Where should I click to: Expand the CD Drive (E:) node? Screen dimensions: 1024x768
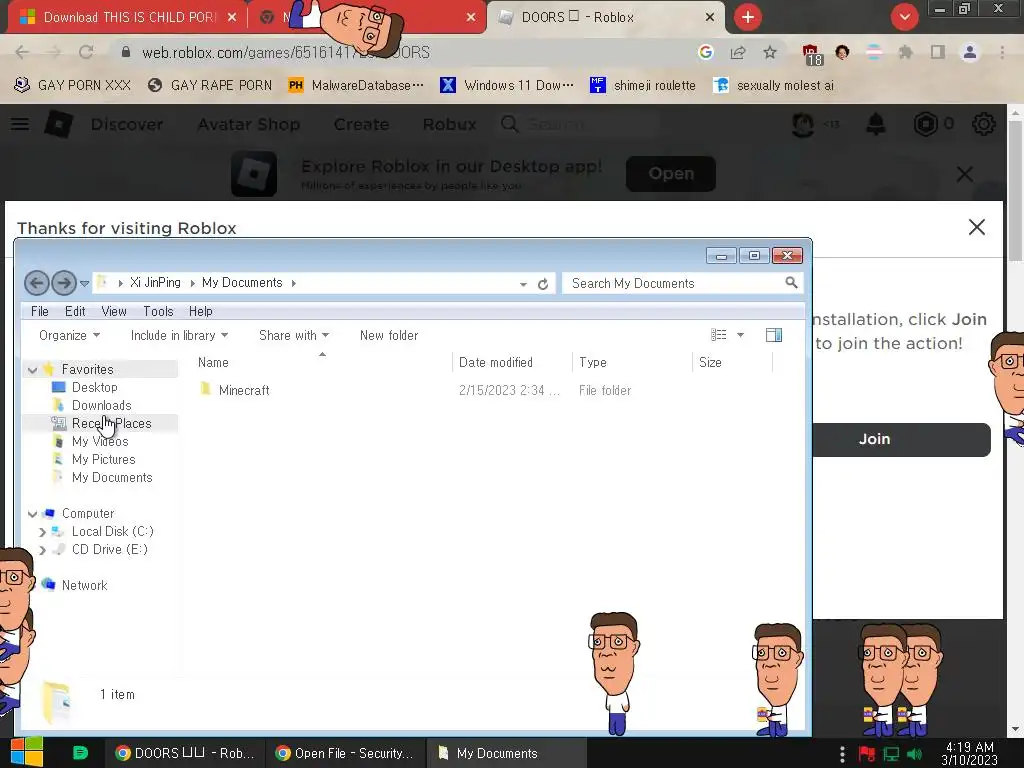point(42,550)
